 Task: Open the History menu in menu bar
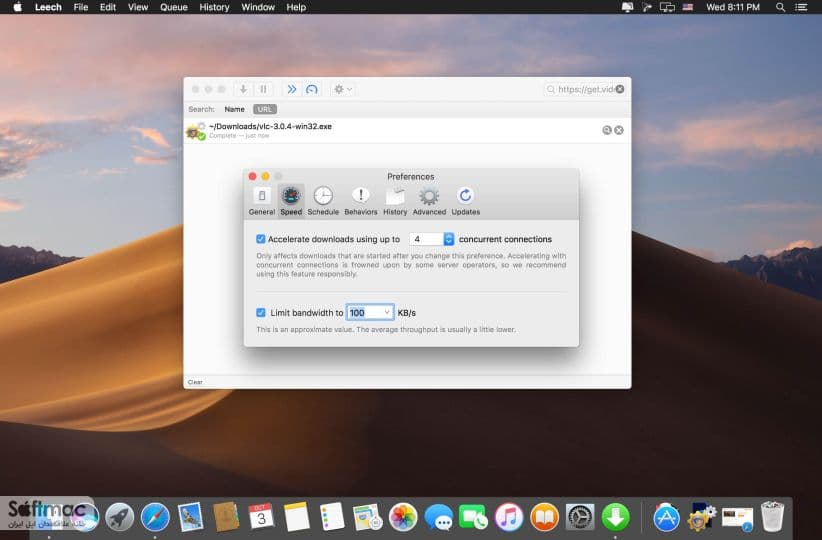214,7
